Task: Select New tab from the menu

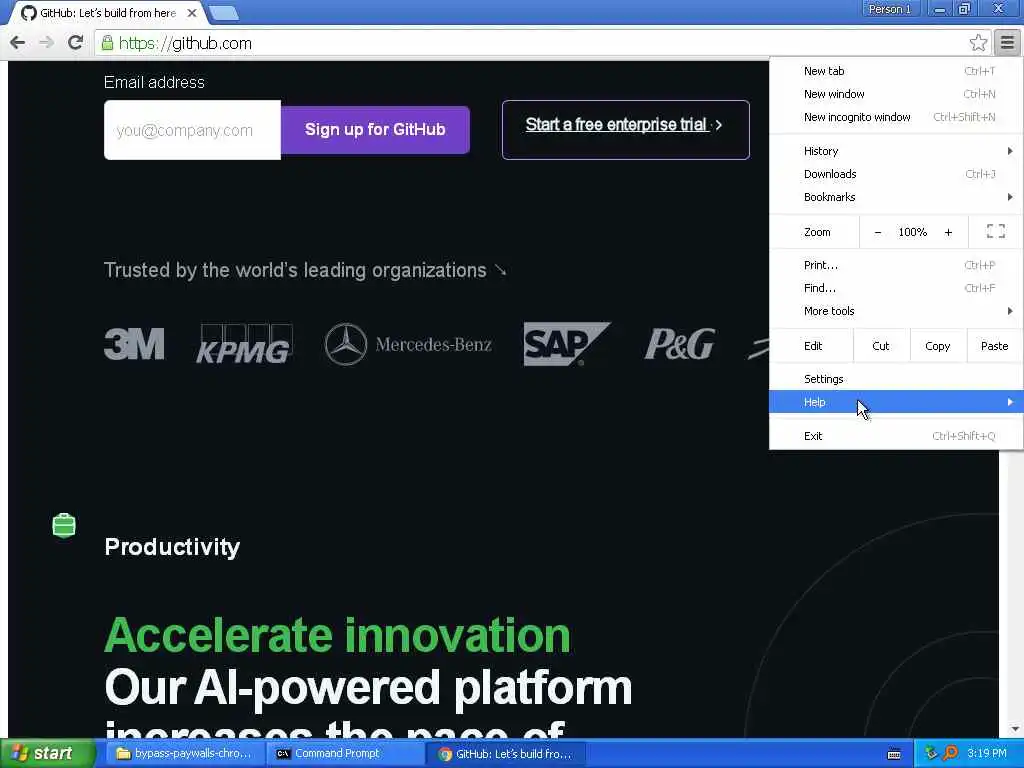Action: click(x=896, y=71)
